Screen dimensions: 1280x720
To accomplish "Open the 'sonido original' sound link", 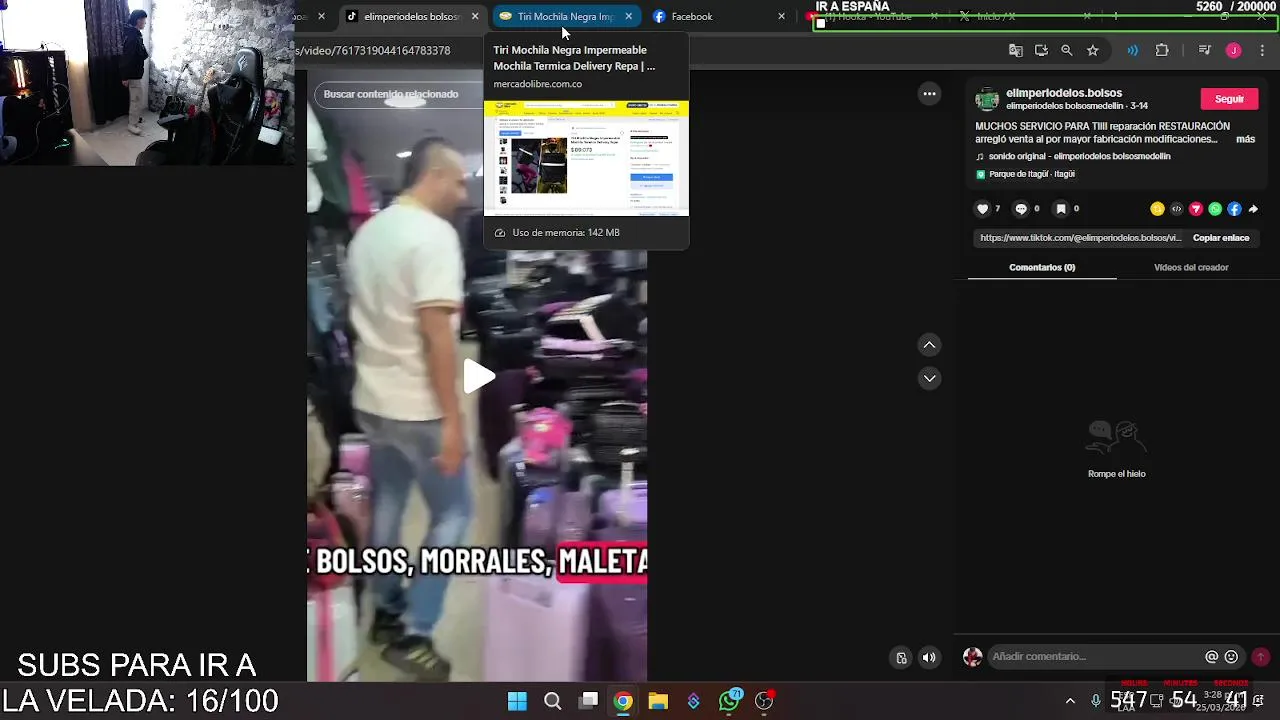I will point(1079,156).
